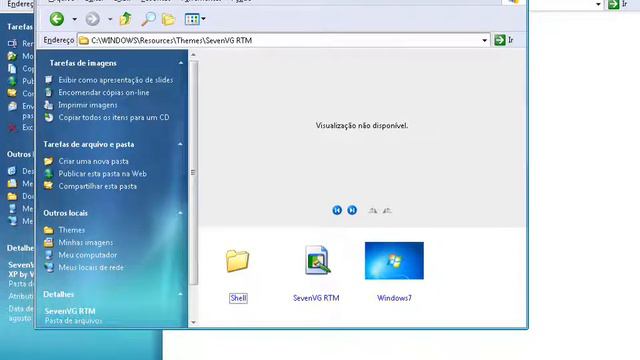This screenshot has width=640, height=360.
Task: Click the Shell folder name label
Action: [238, 298]
